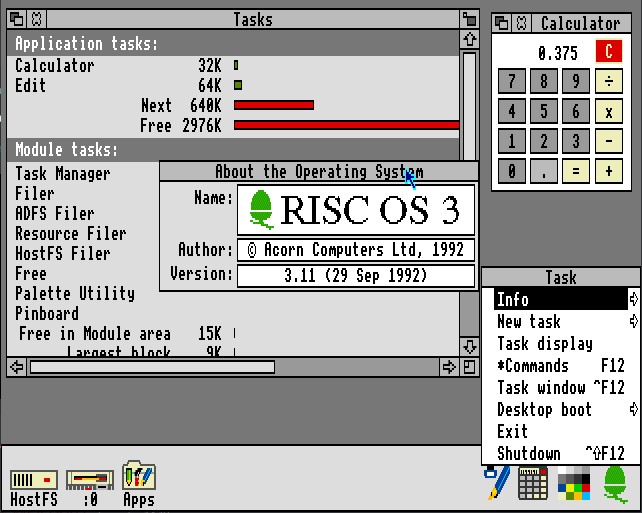
Task: Click the calculator display showing 0.375
Action: 557,53
